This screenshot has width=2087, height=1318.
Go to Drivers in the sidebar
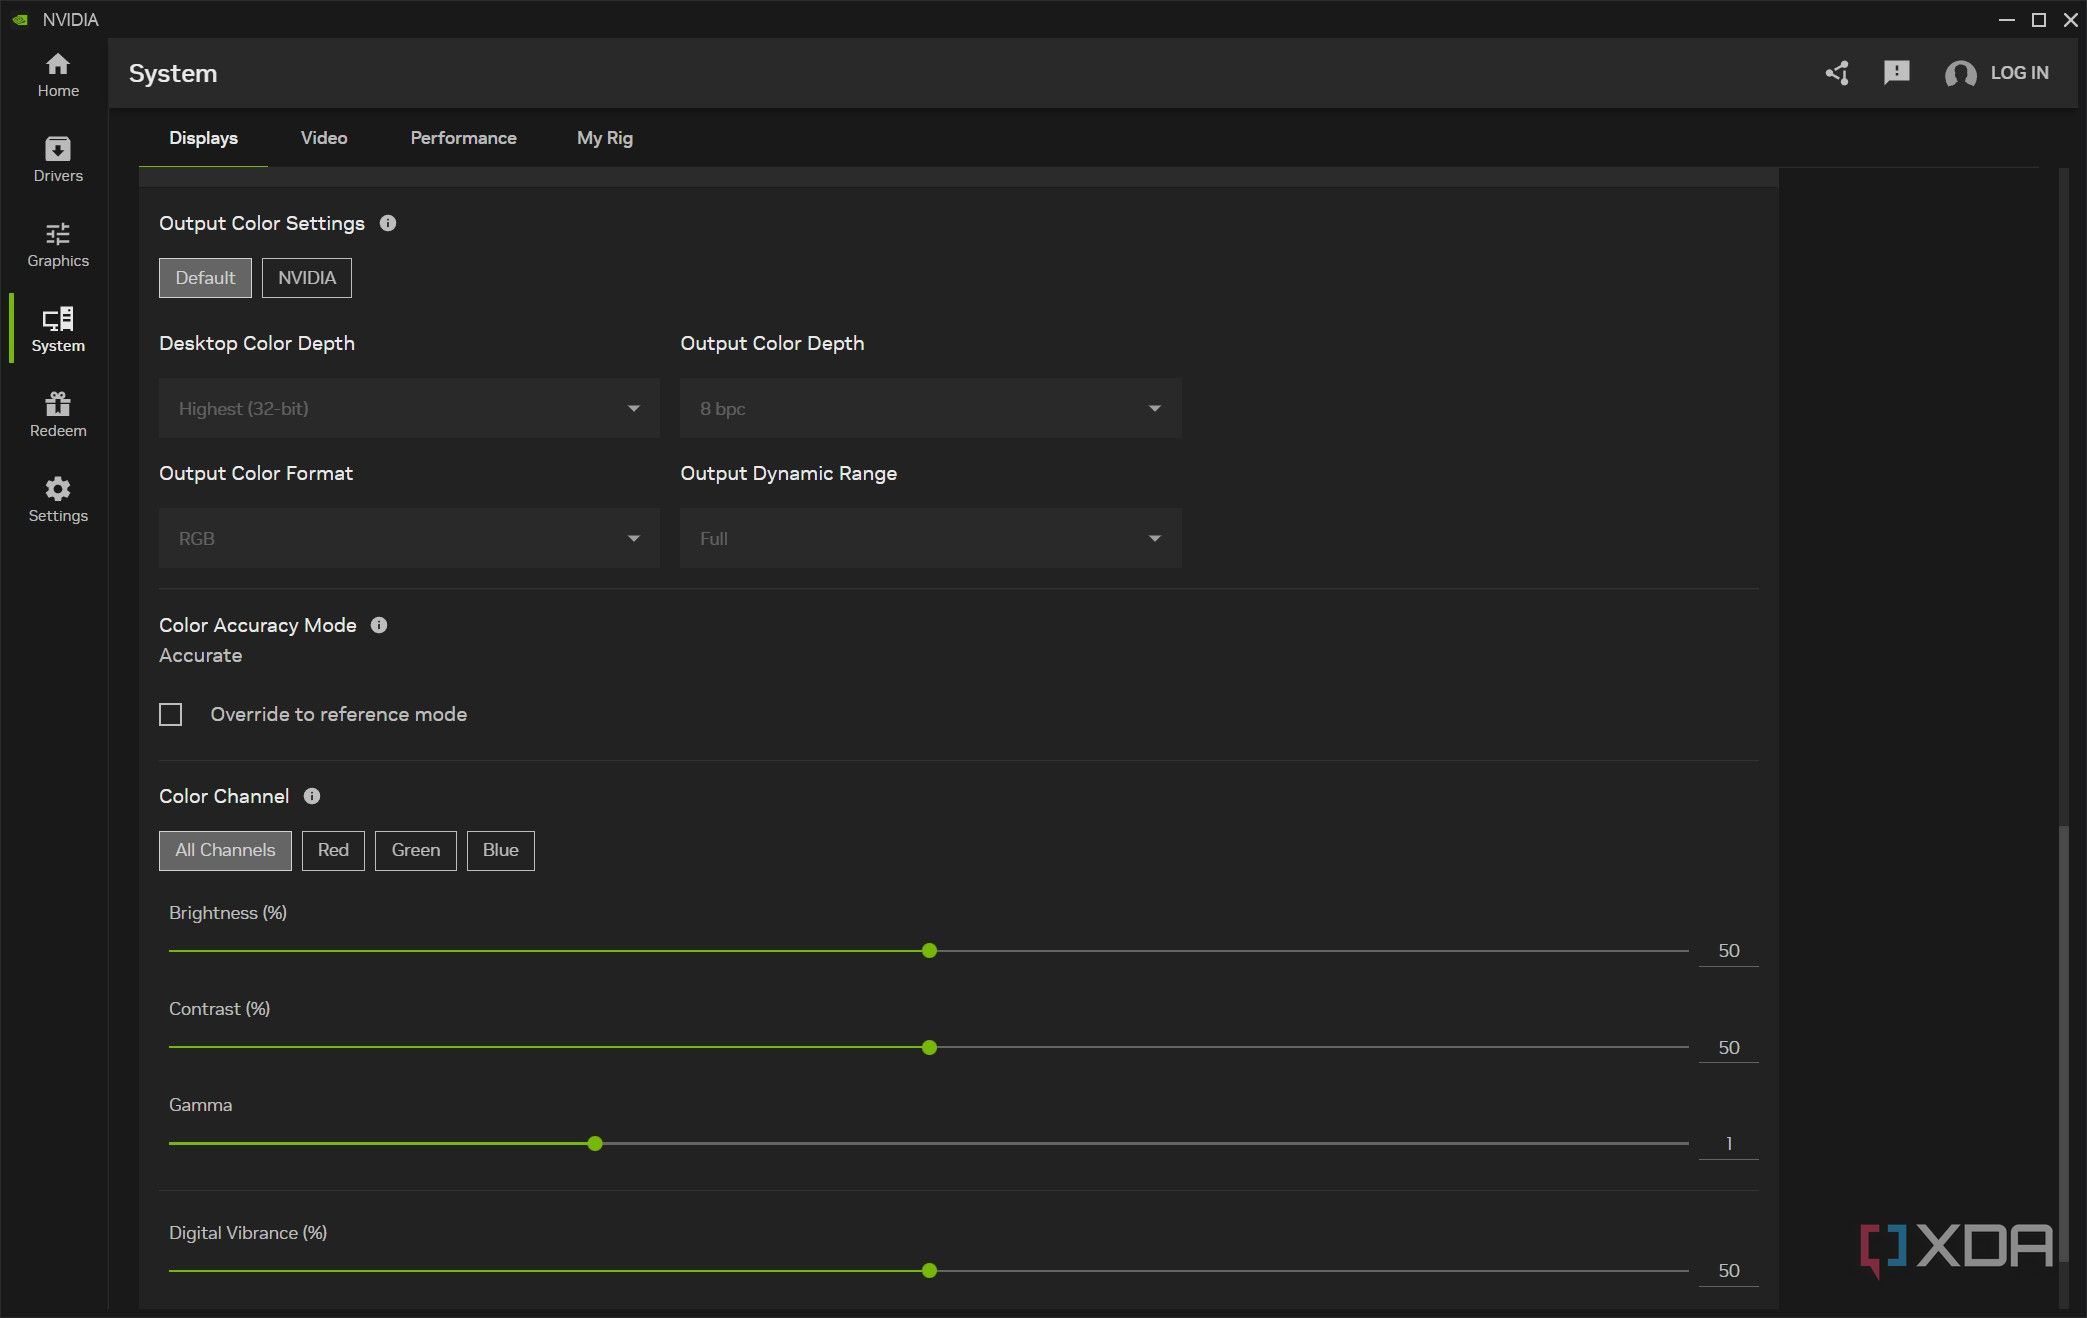58,160
